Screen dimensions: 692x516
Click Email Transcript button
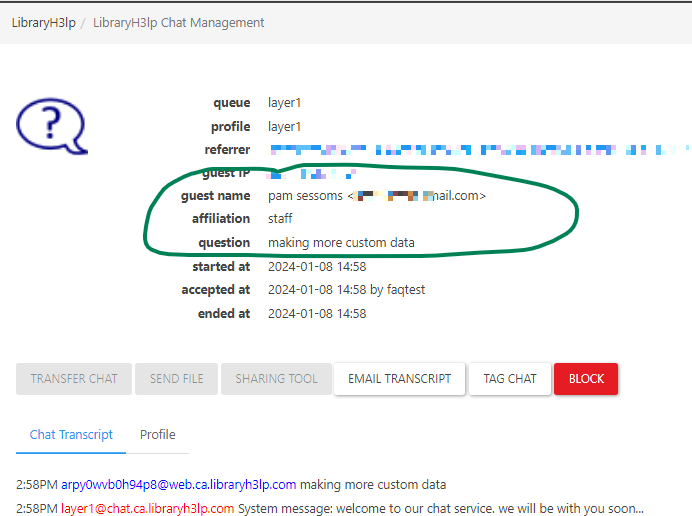click(x=399, y=379)
